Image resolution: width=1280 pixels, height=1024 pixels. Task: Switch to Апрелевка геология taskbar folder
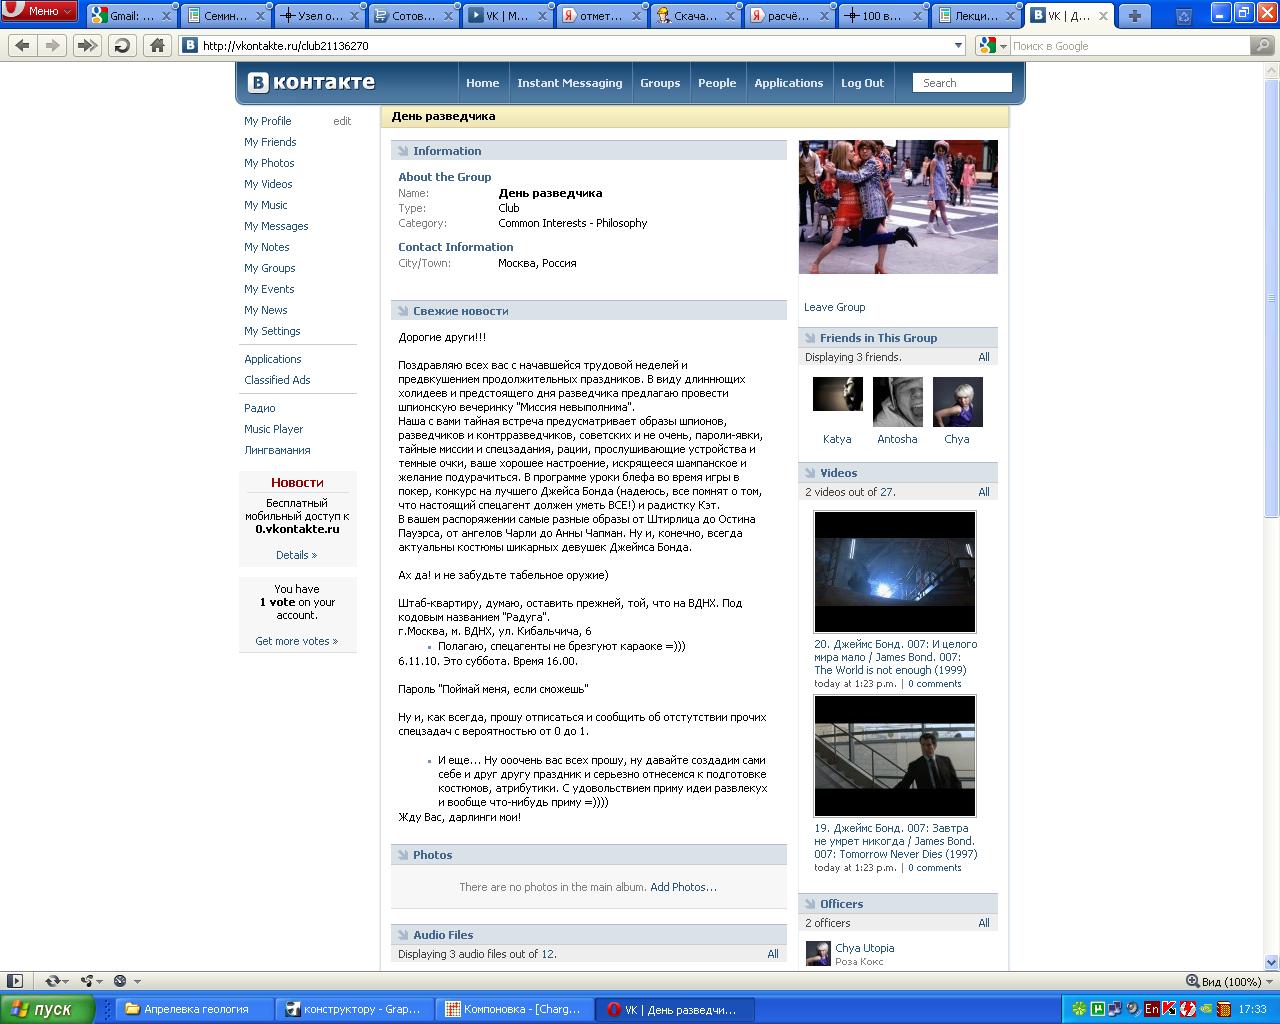pyautogui.click(x=196, y=1009)
